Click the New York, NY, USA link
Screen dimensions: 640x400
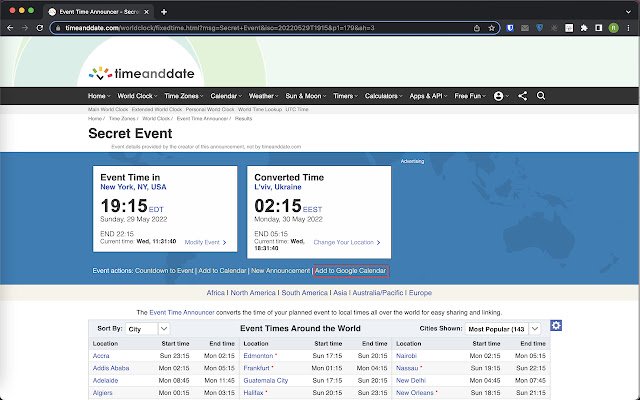coord(133,187)
